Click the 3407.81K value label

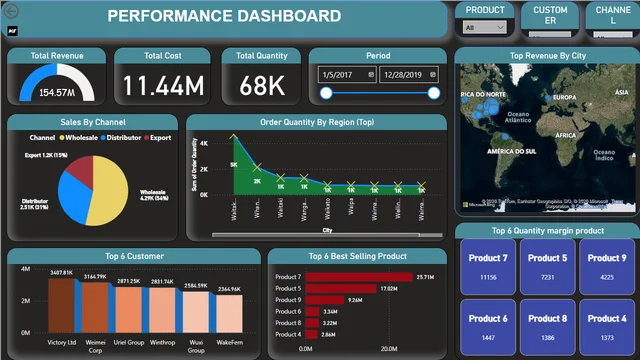click(x=62, y=272)
